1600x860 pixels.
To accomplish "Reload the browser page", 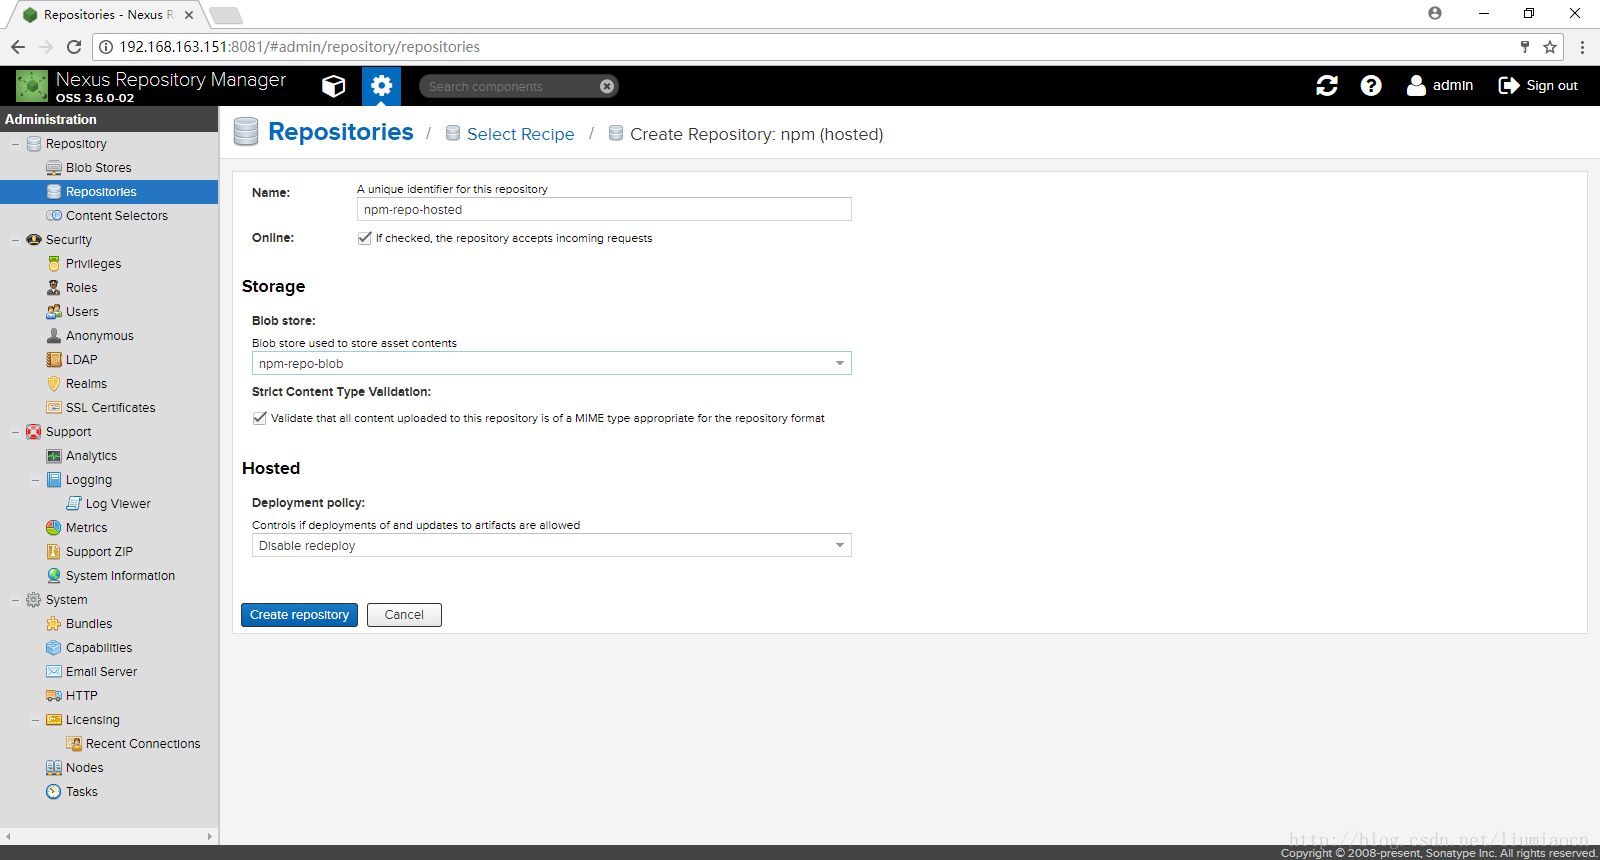I will pyautogui.click(x=74, y=47).
